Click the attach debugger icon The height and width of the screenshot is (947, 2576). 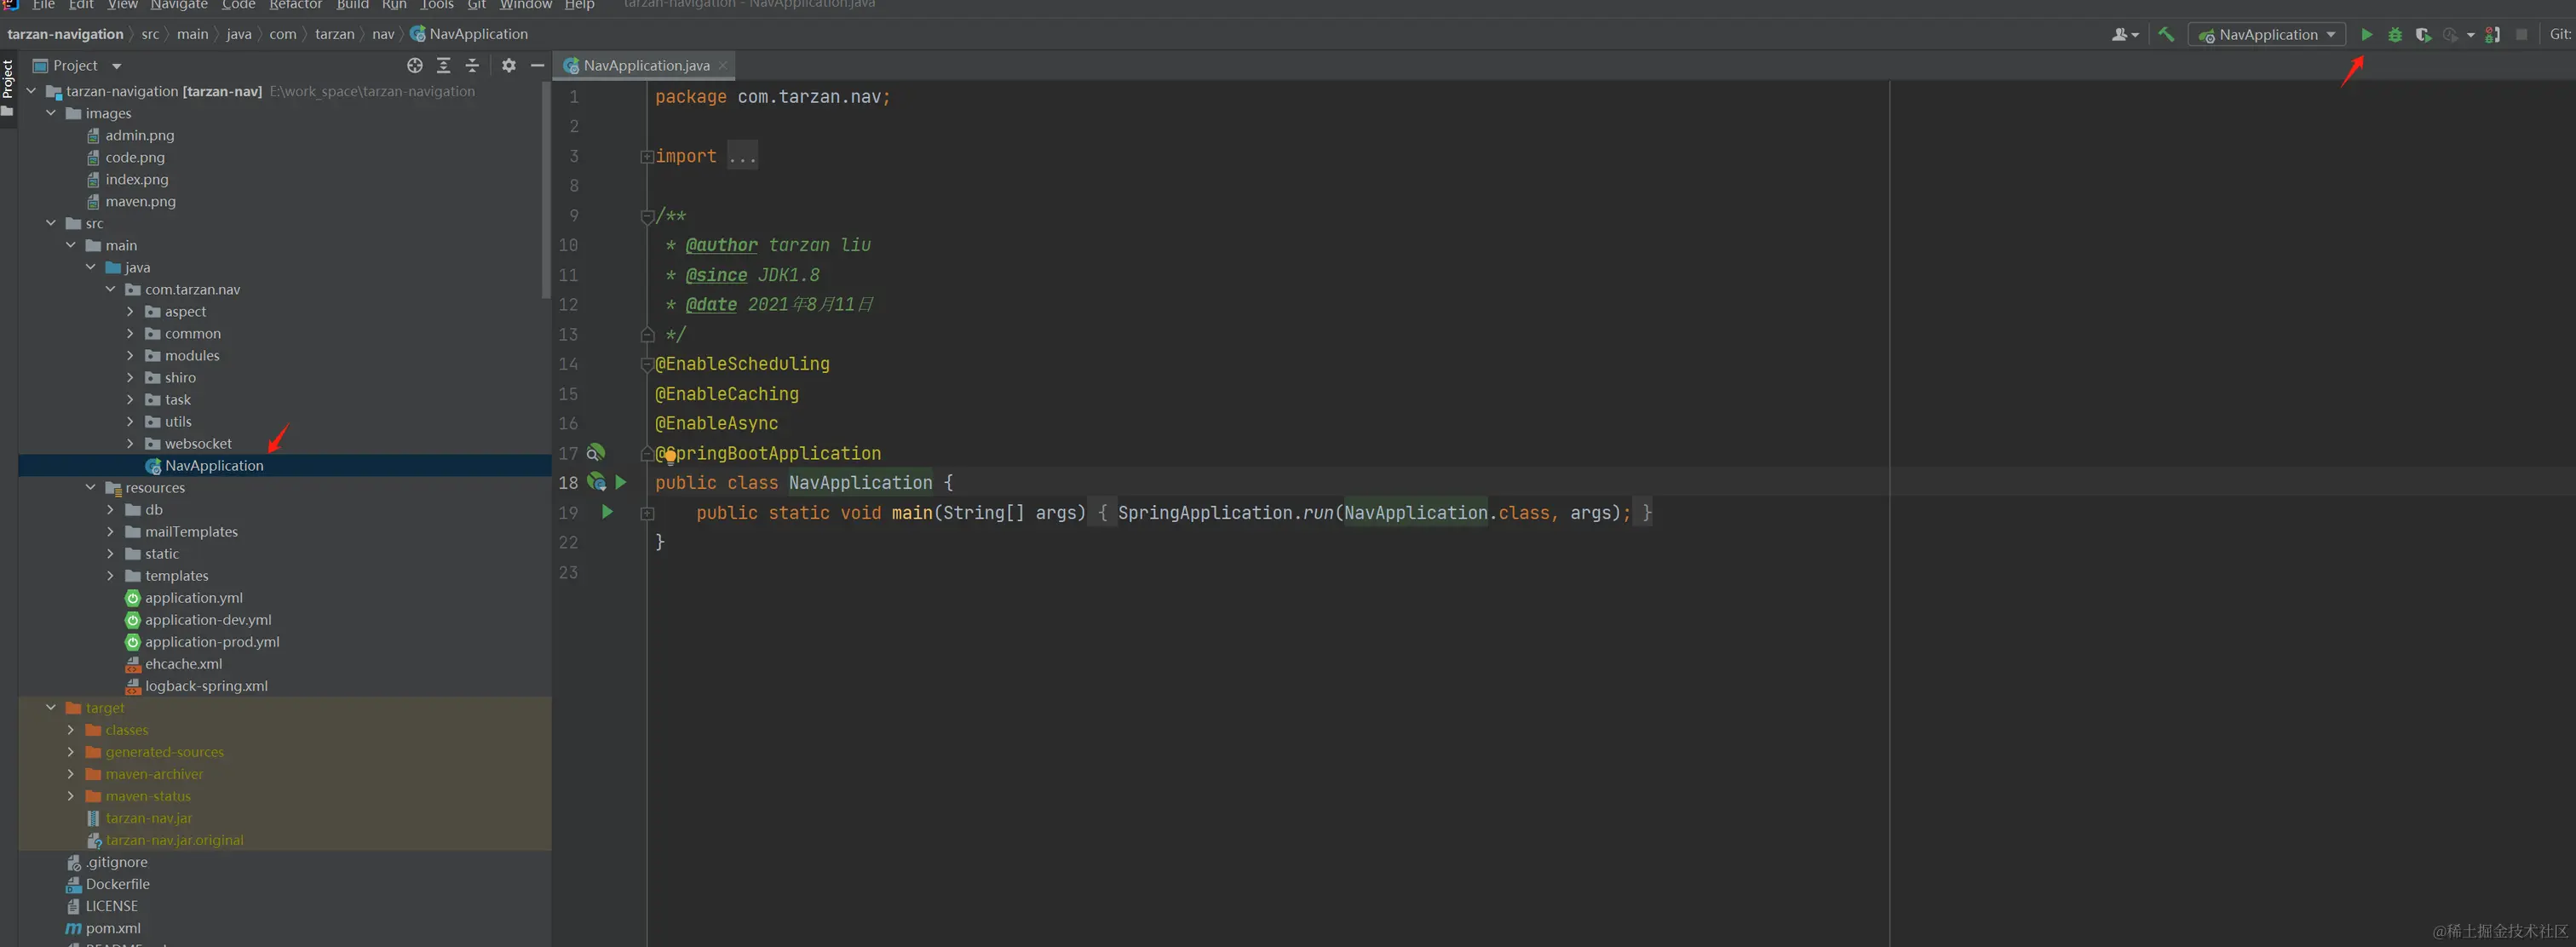point(2492,34)
